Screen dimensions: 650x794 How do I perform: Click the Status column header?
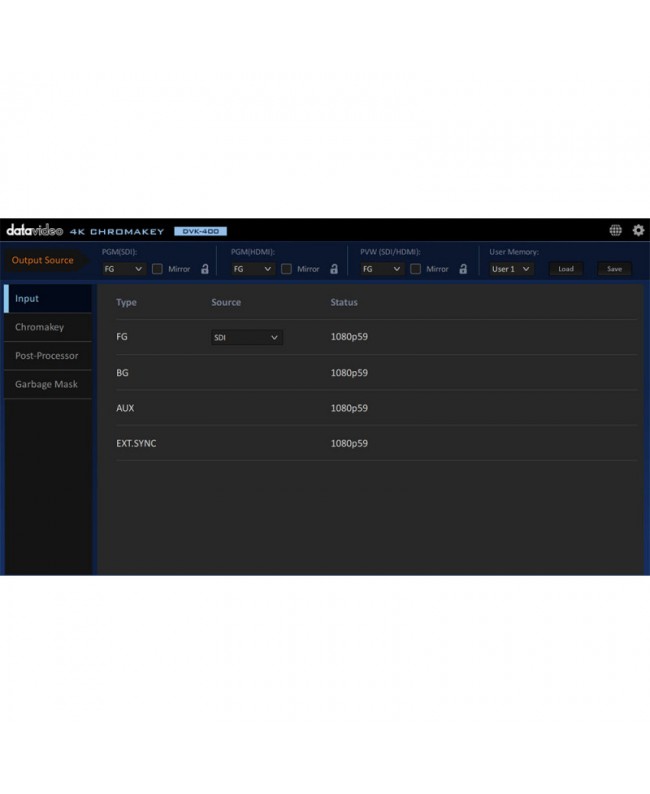click(344, 302)
